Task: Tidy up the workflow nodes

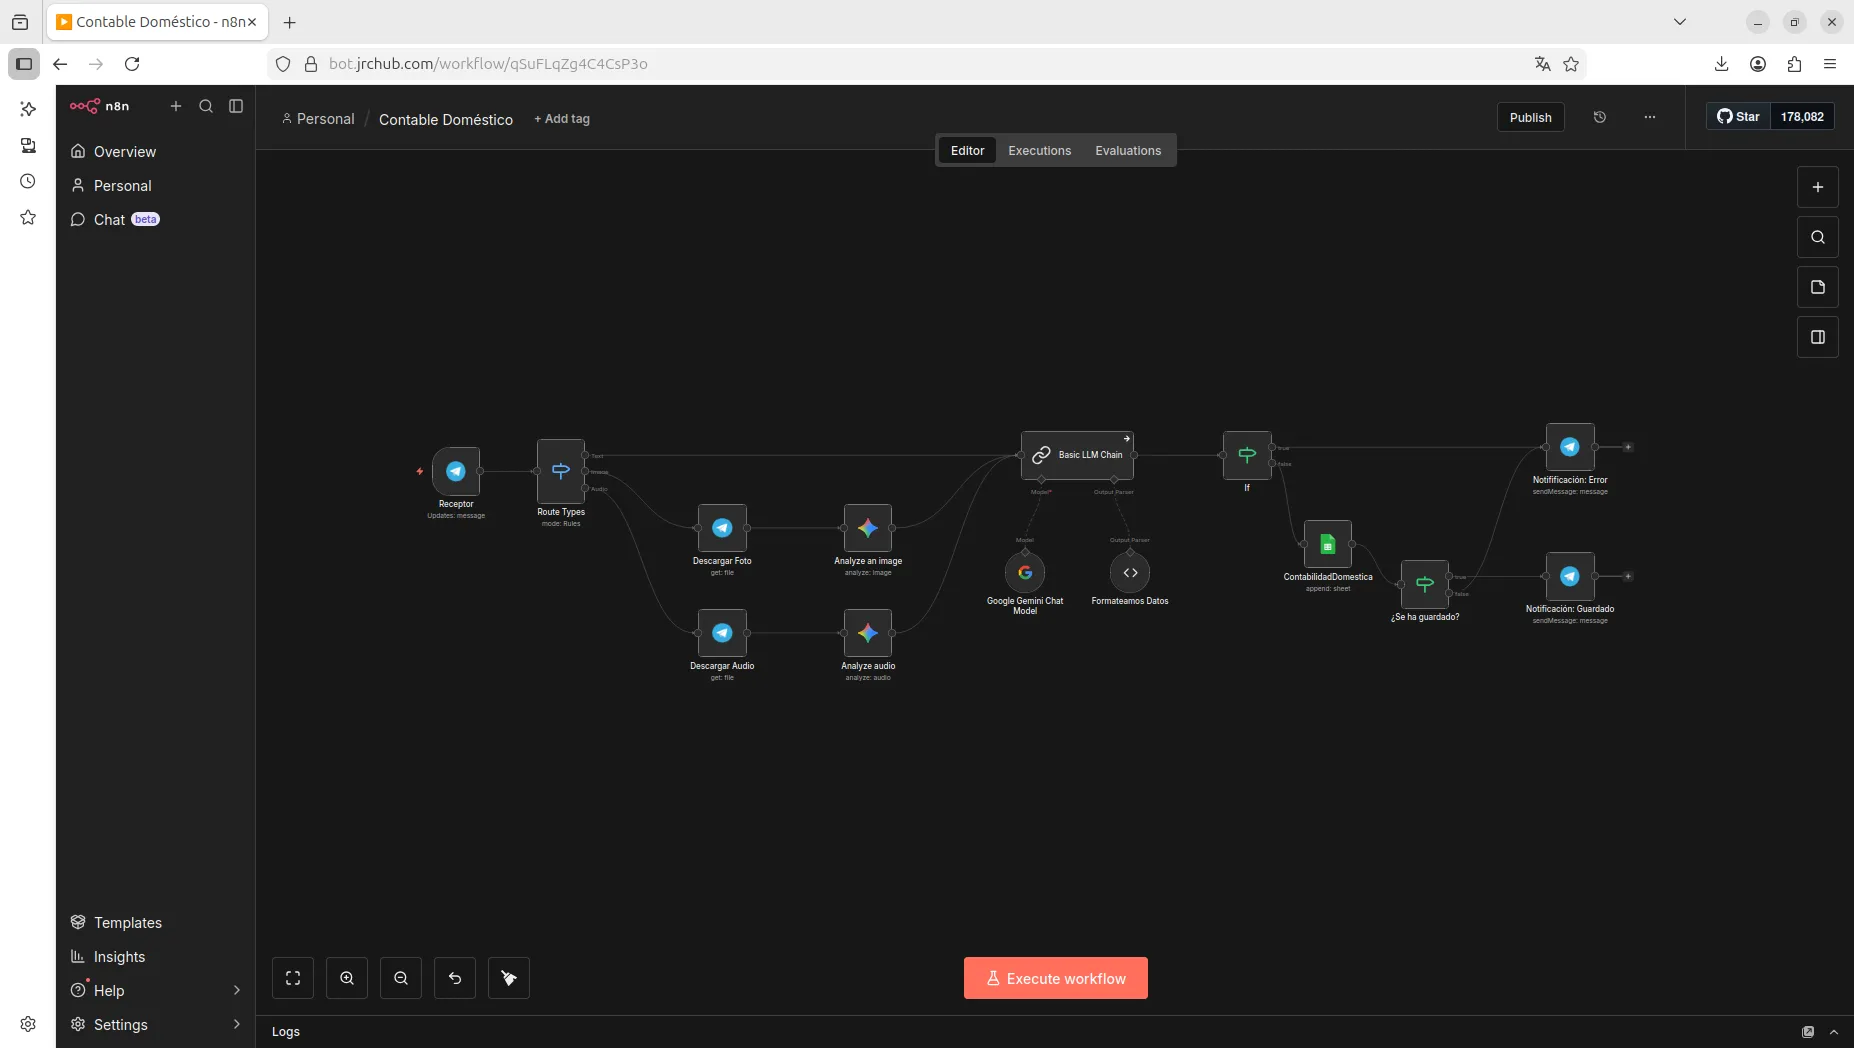Action: pyautogui.click(x=509, y=978)
